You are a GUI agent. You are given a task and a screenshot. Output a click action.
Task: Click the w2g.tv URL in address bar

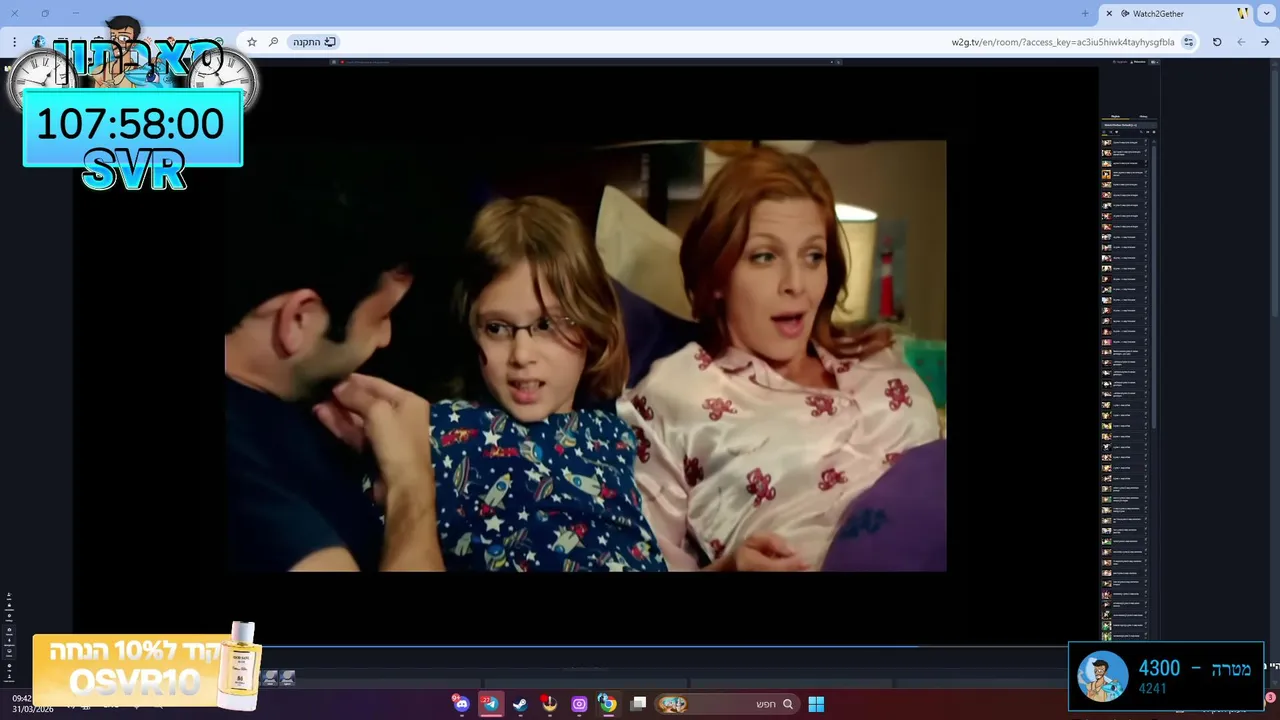coord(1062,42)
